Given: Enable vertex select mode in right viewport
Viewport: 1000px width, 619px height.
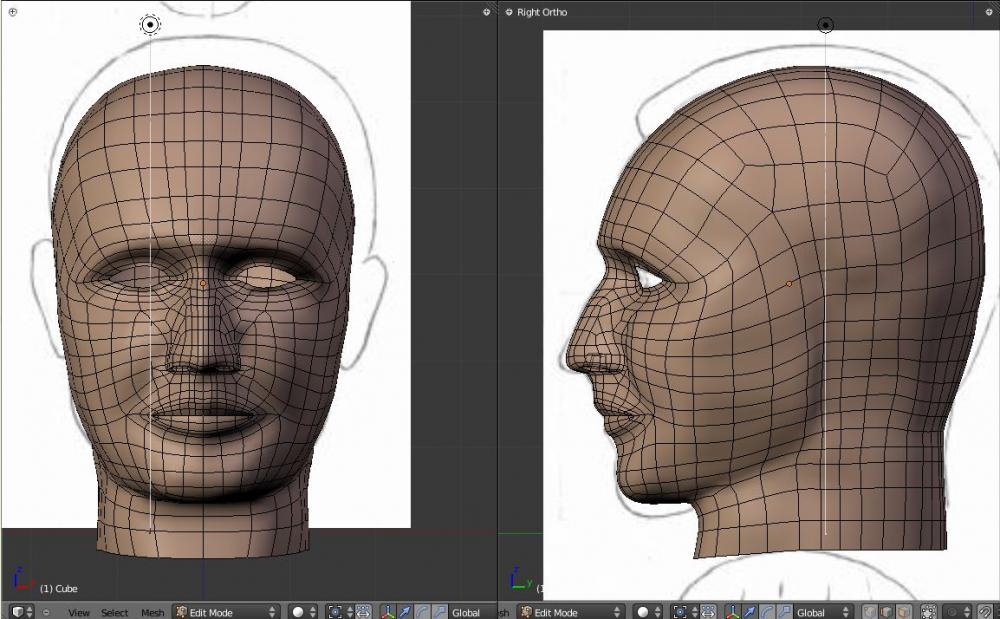Looking at the screenshot, I should tap(869, 612).
